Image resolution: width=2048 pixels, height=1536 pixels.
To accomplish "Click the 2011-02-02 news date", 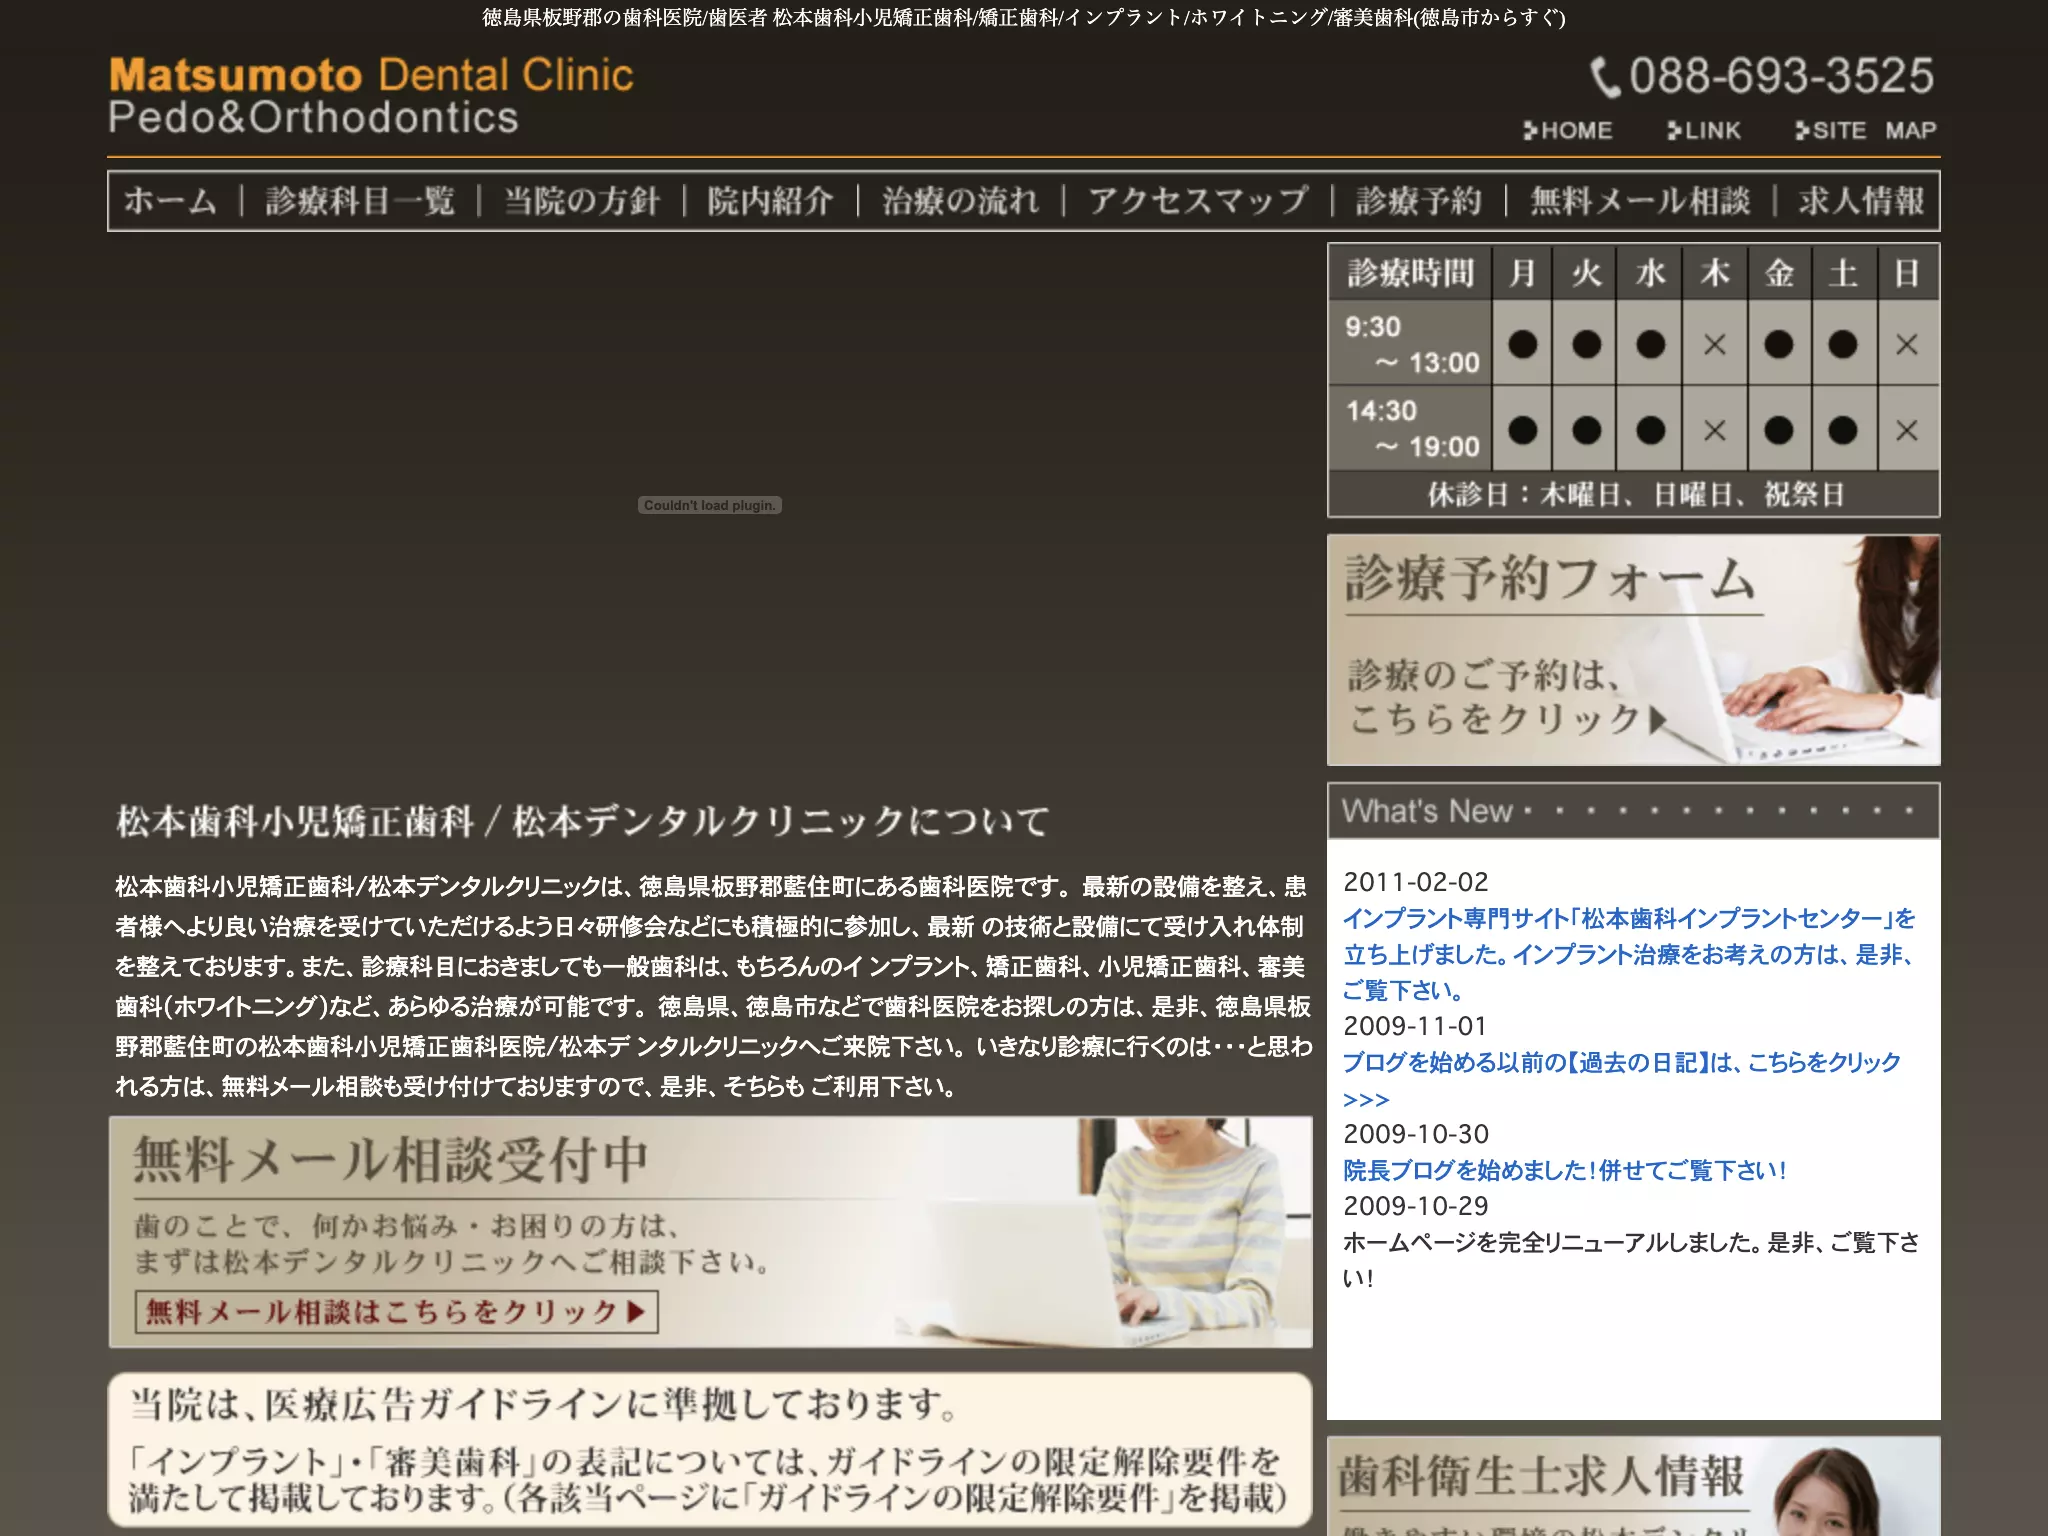I will pyautogui.click(x=1415, y=882).
